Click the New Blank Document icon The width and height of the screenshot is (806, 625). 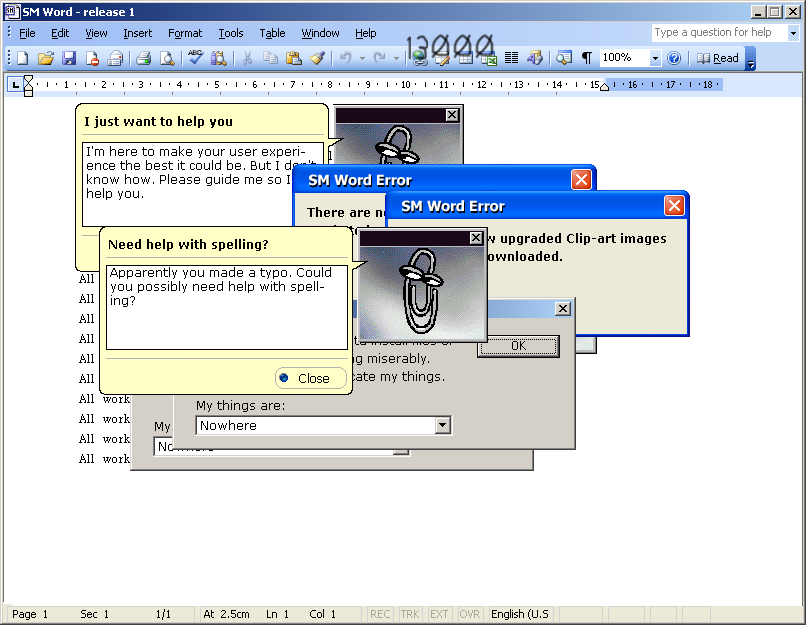click(x=22, y=59)
